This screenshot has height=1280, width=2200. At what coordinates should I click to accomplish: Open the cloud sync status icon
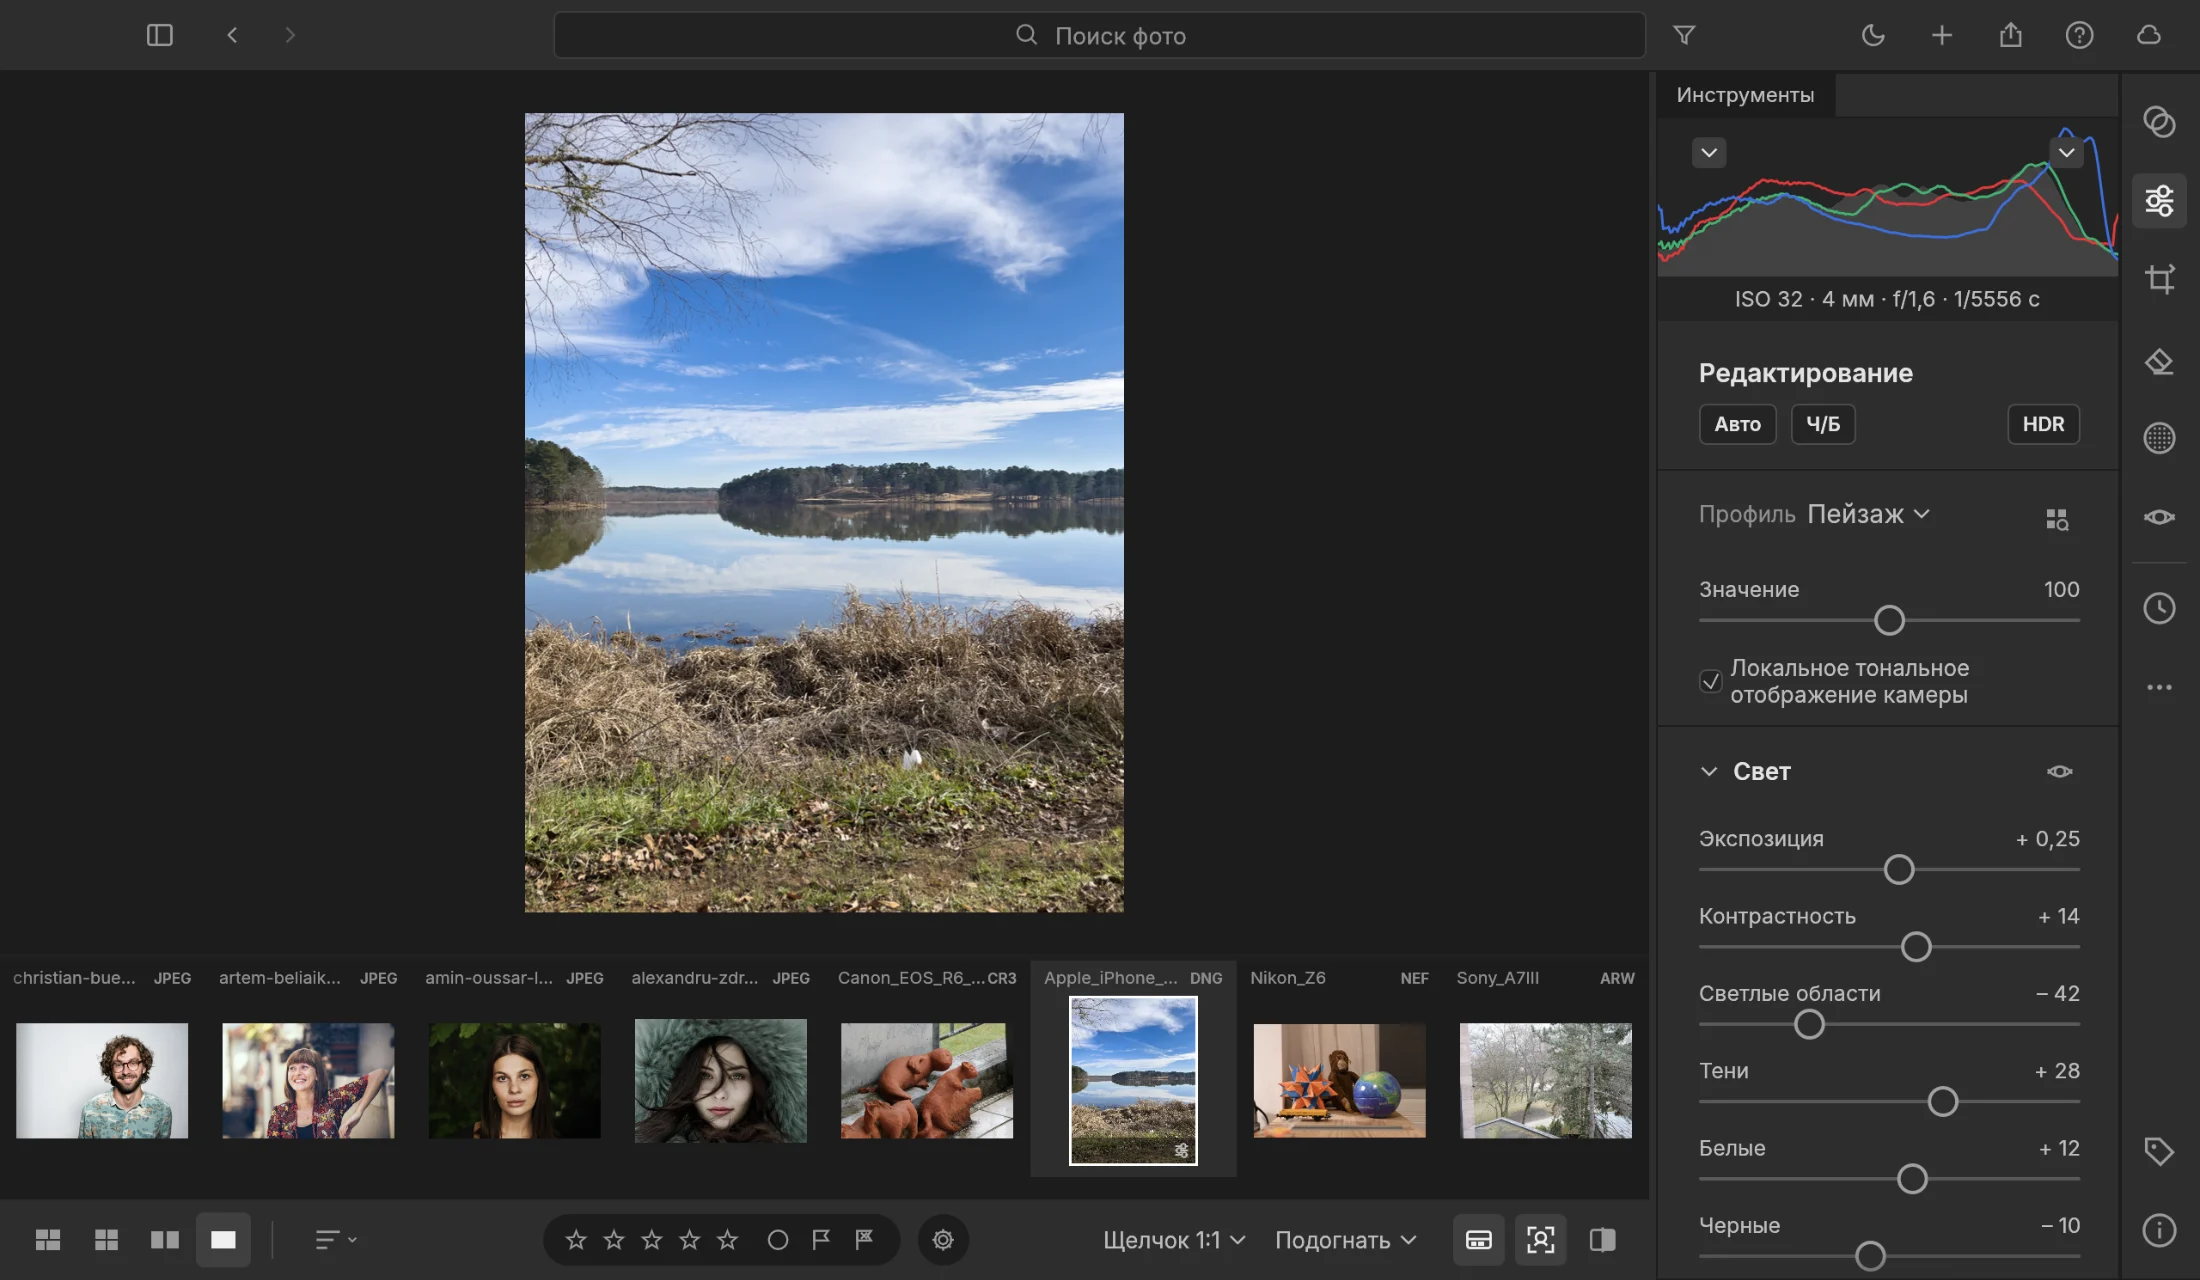pos(2148,35)
